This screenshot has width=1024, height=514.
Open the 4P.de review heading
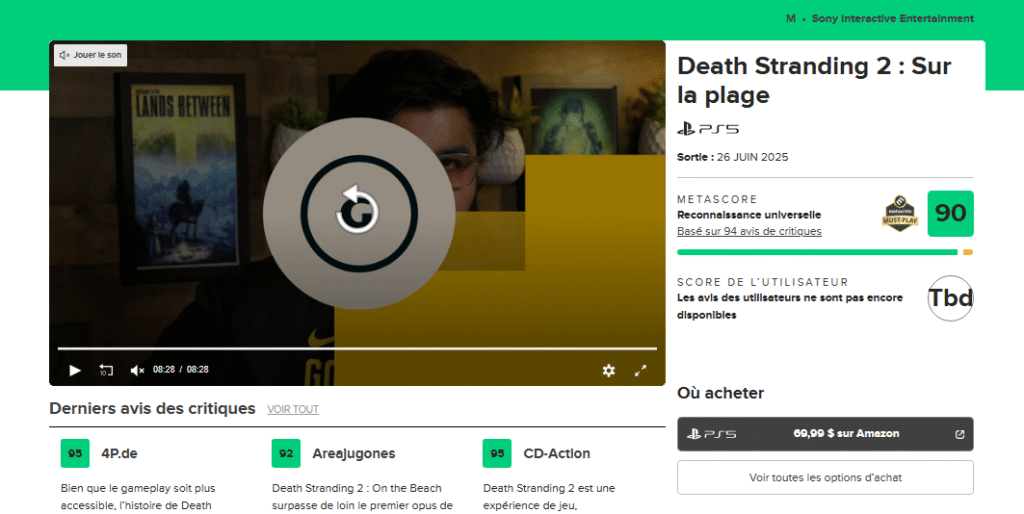tap(119, 453)
